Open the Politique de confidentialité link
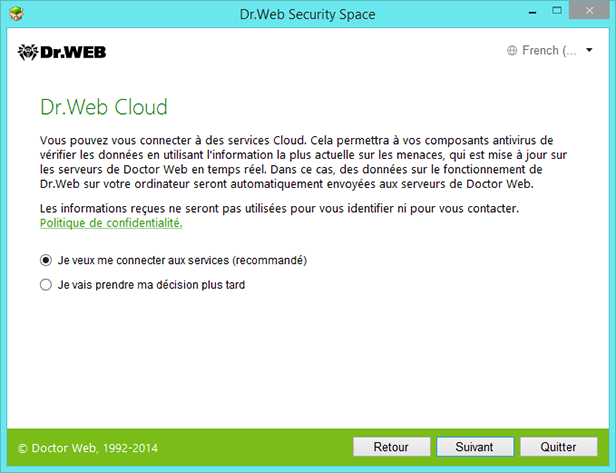The height and width of the screenshot is (473, 616). pyautogui.click(x=111, y=223)
